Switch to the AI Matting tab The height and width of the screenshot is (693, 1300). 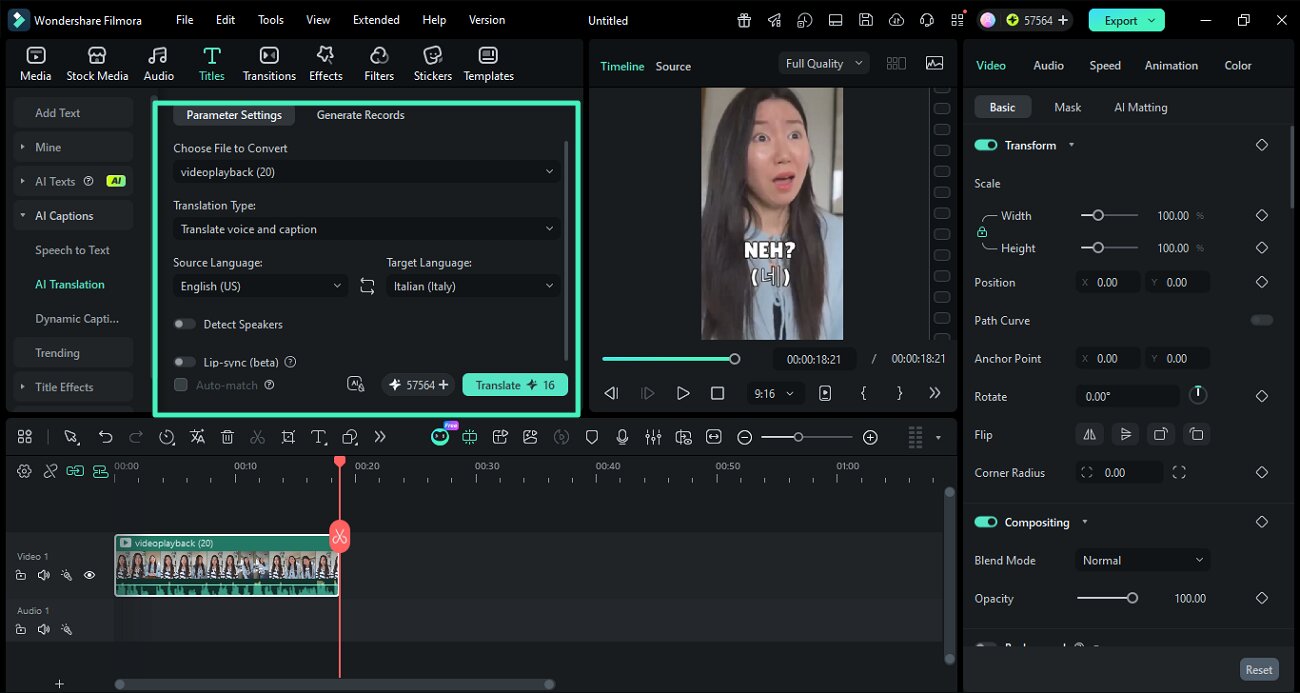(x=1141, y=107)
